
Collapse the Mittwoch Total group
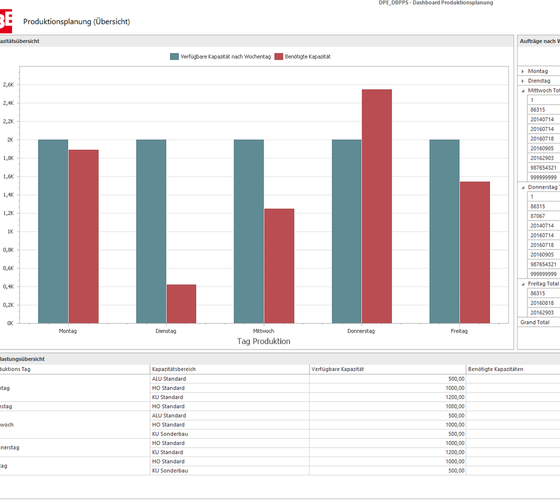[523, 91]
